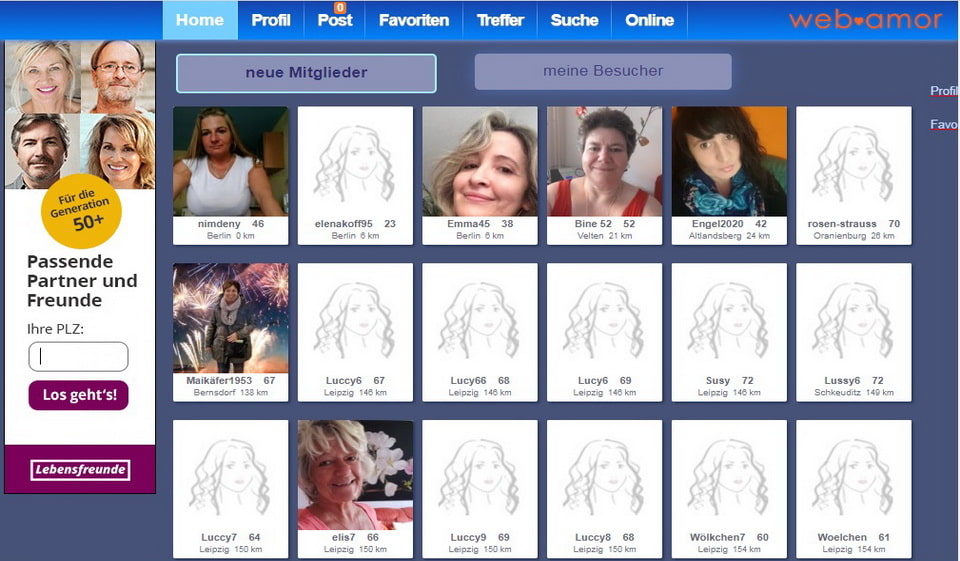Click the Suche navigation item

coord(574,20)
